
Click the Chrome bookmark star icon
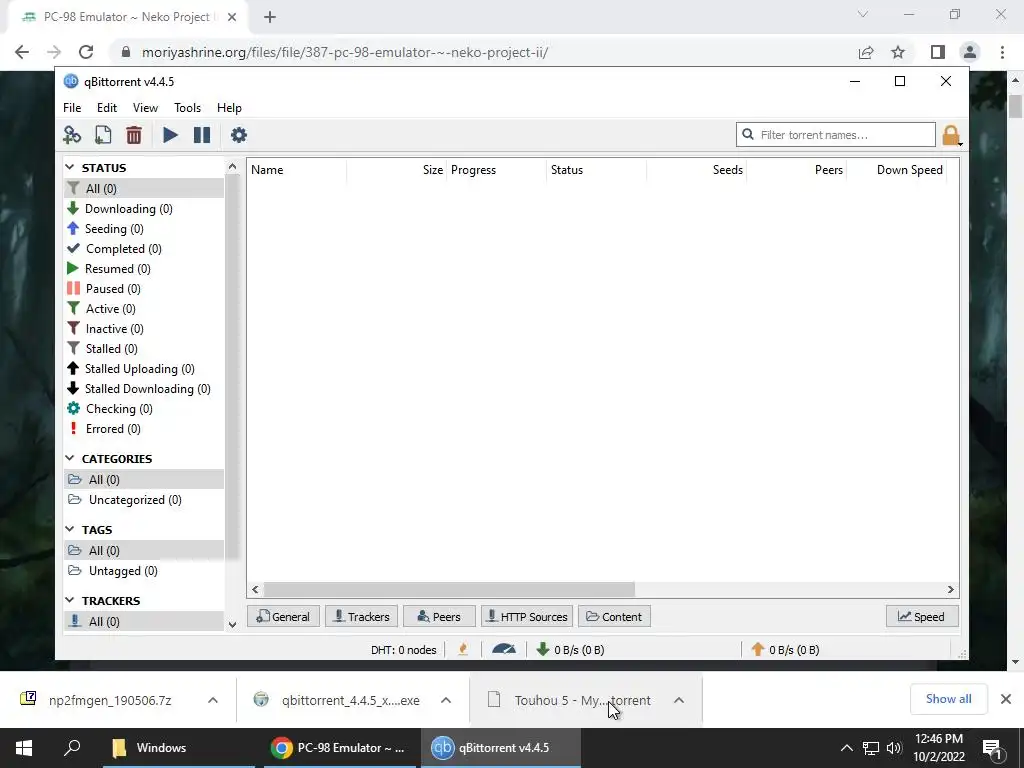click(898, 52)
